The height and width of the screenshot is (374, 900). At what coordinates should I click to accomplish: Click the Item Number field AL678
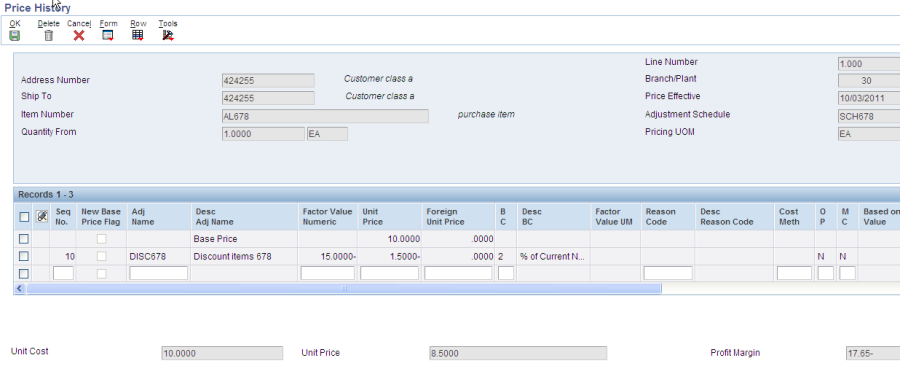[325, 116]
